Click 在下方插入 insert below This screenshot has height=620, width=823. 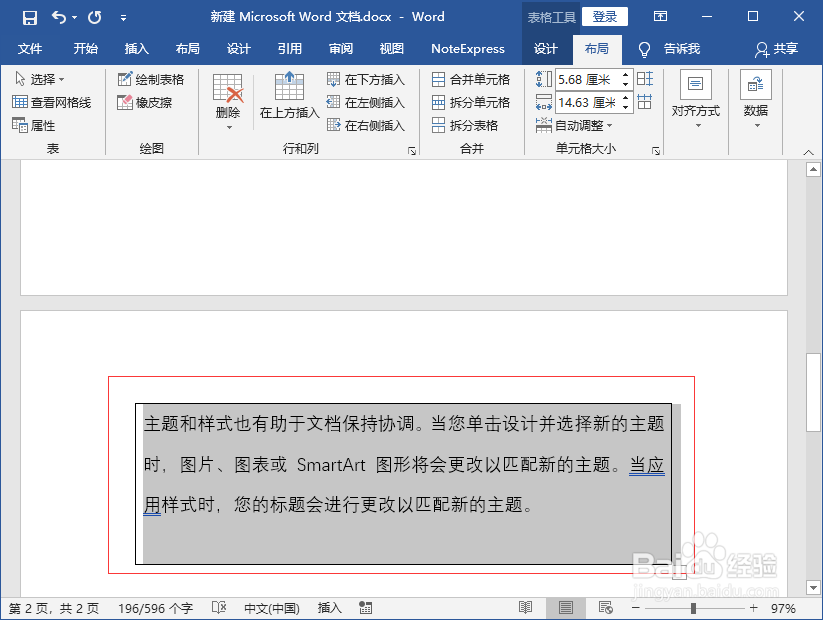(x=366, y=79)
